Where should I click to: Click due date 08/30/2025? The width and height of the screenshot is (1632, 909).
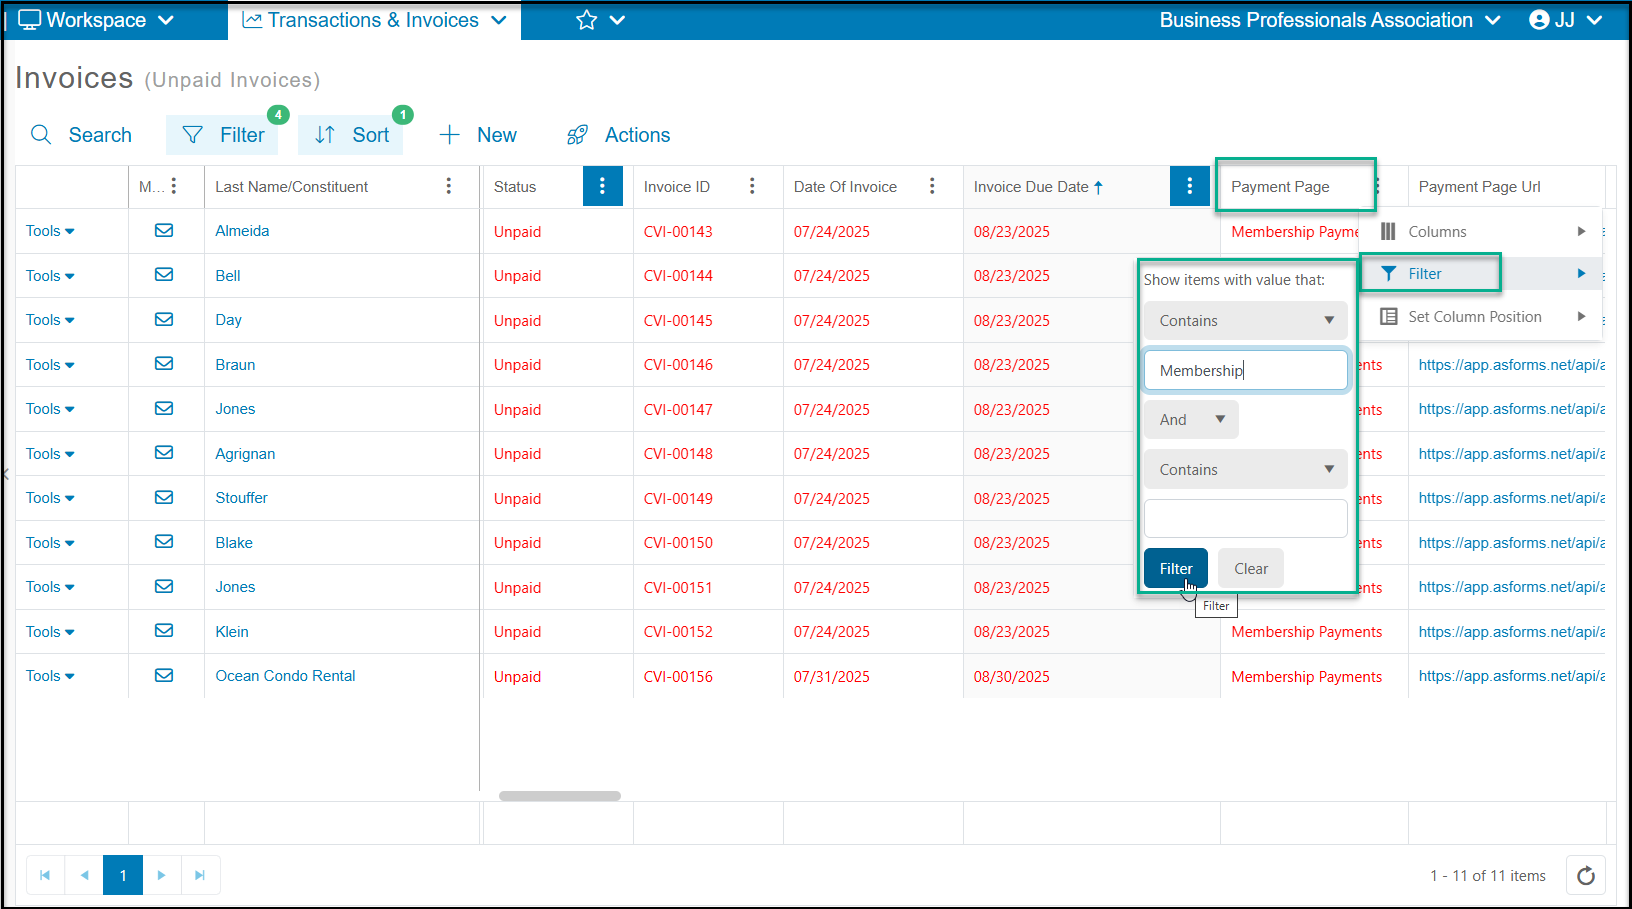pos(1012,677)
